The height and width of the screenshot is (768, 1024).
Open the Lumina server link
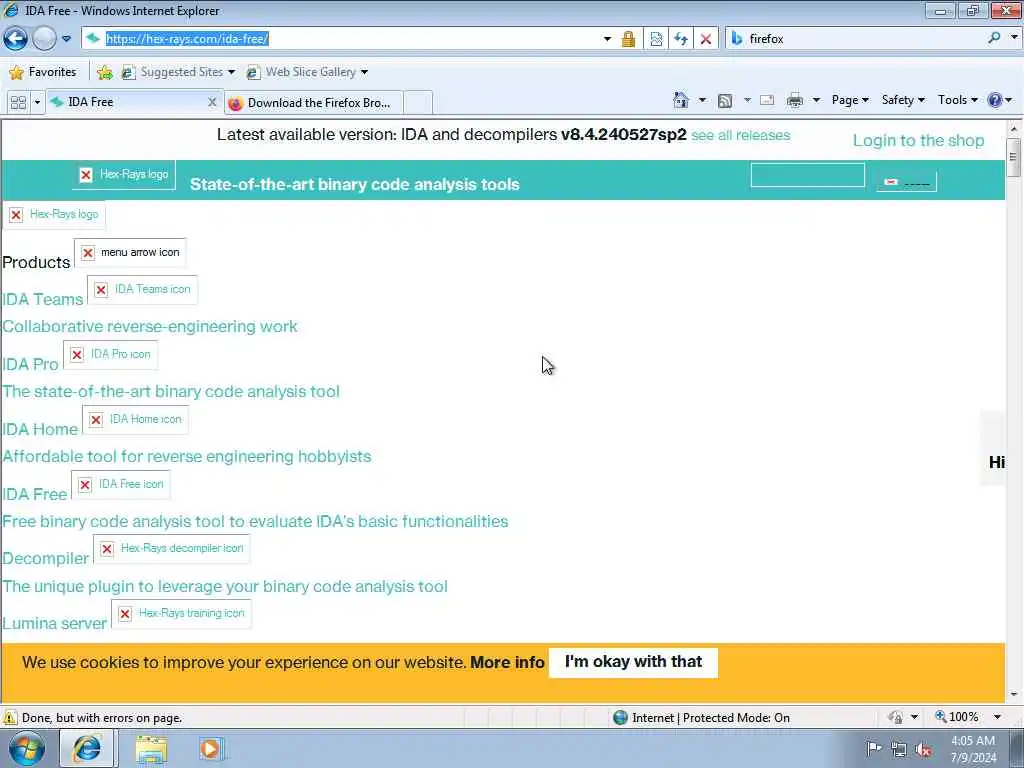point(54,623)
